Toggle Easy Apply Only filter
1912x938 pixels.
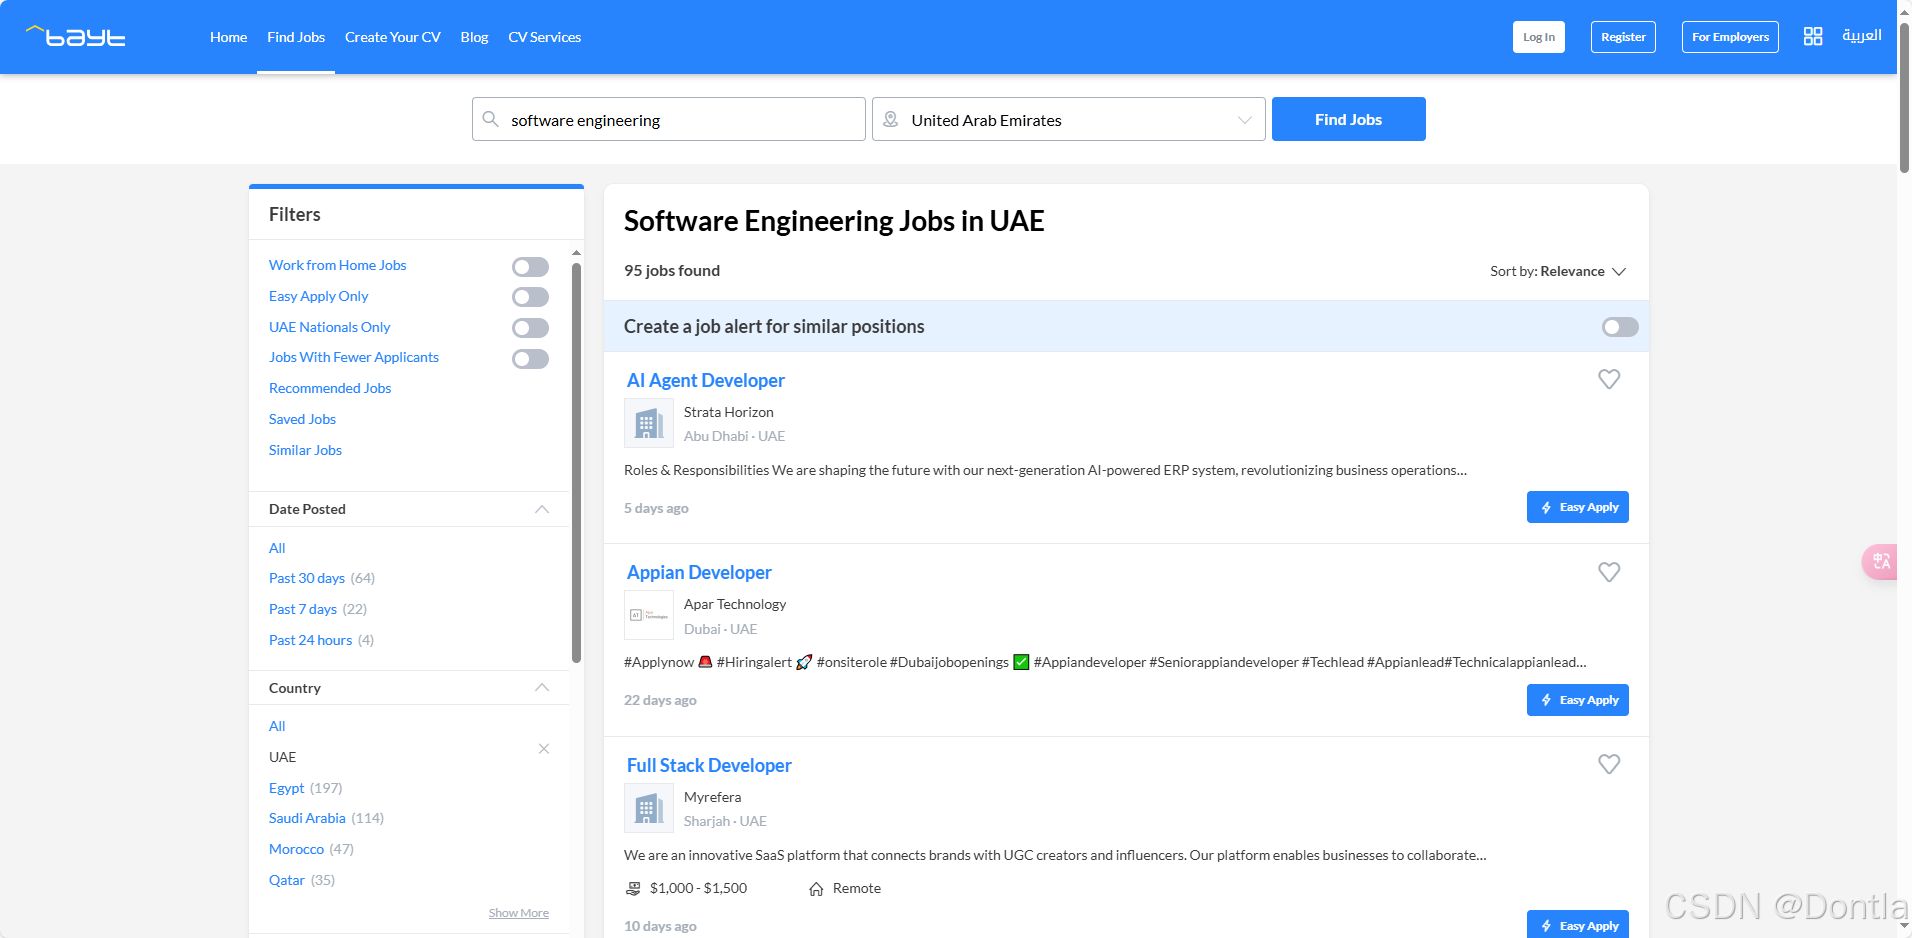(530, 297)
